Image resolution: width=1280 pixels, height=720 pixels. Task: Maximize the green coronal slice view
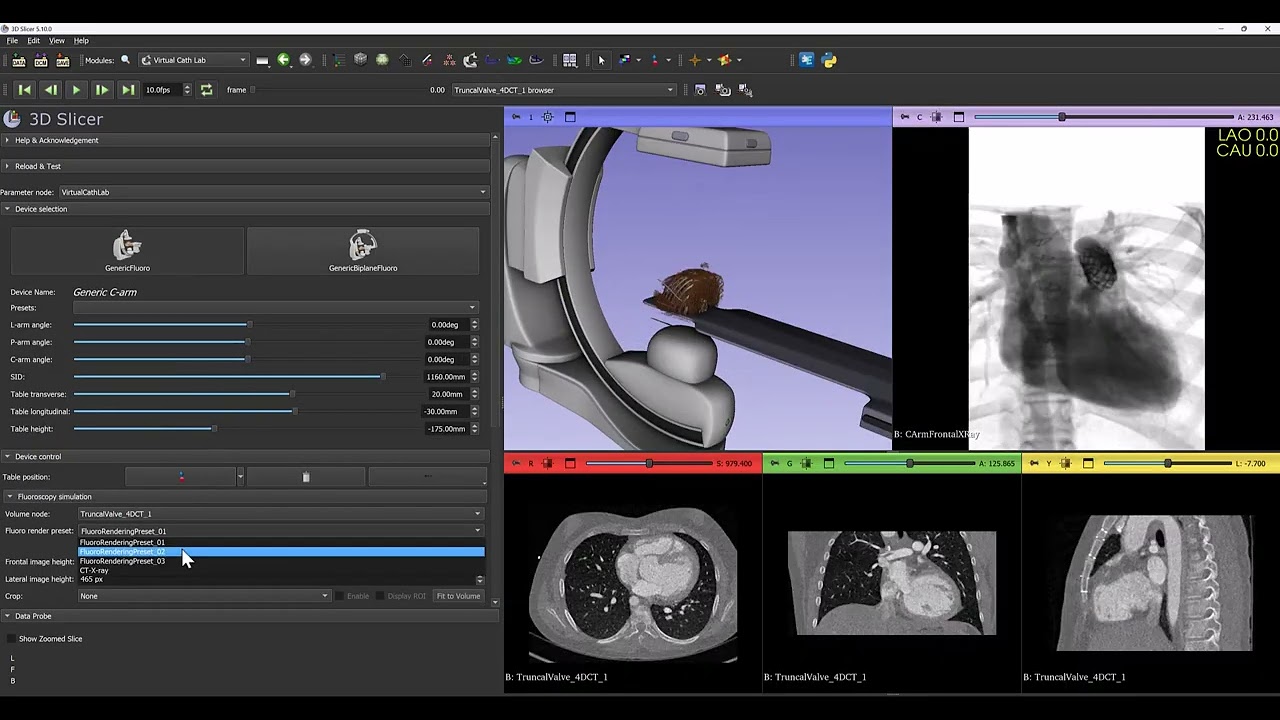tap(829, 463)
